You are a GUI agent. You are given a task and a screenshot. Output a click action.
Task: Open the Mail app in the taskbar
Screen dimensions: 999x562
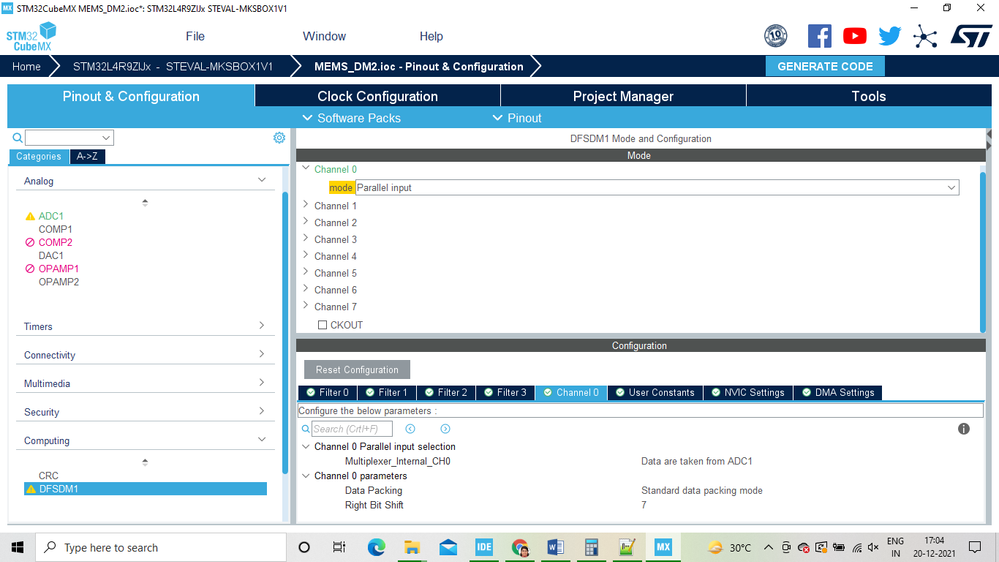[x=448, y=547]
